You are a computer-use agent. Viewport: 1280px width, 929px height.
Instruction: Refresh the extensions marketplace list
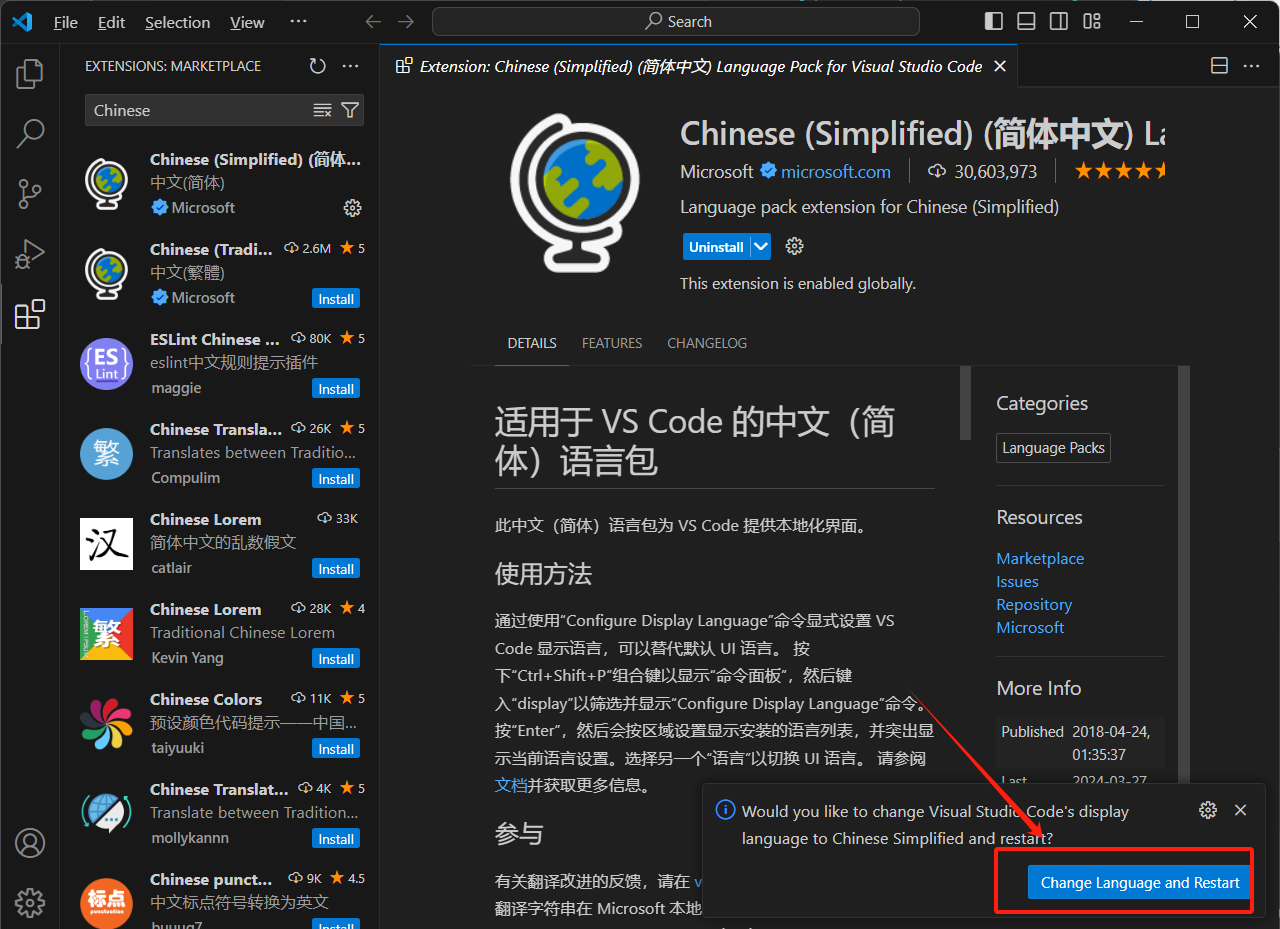pyautogui.click(x=318, y=66)
